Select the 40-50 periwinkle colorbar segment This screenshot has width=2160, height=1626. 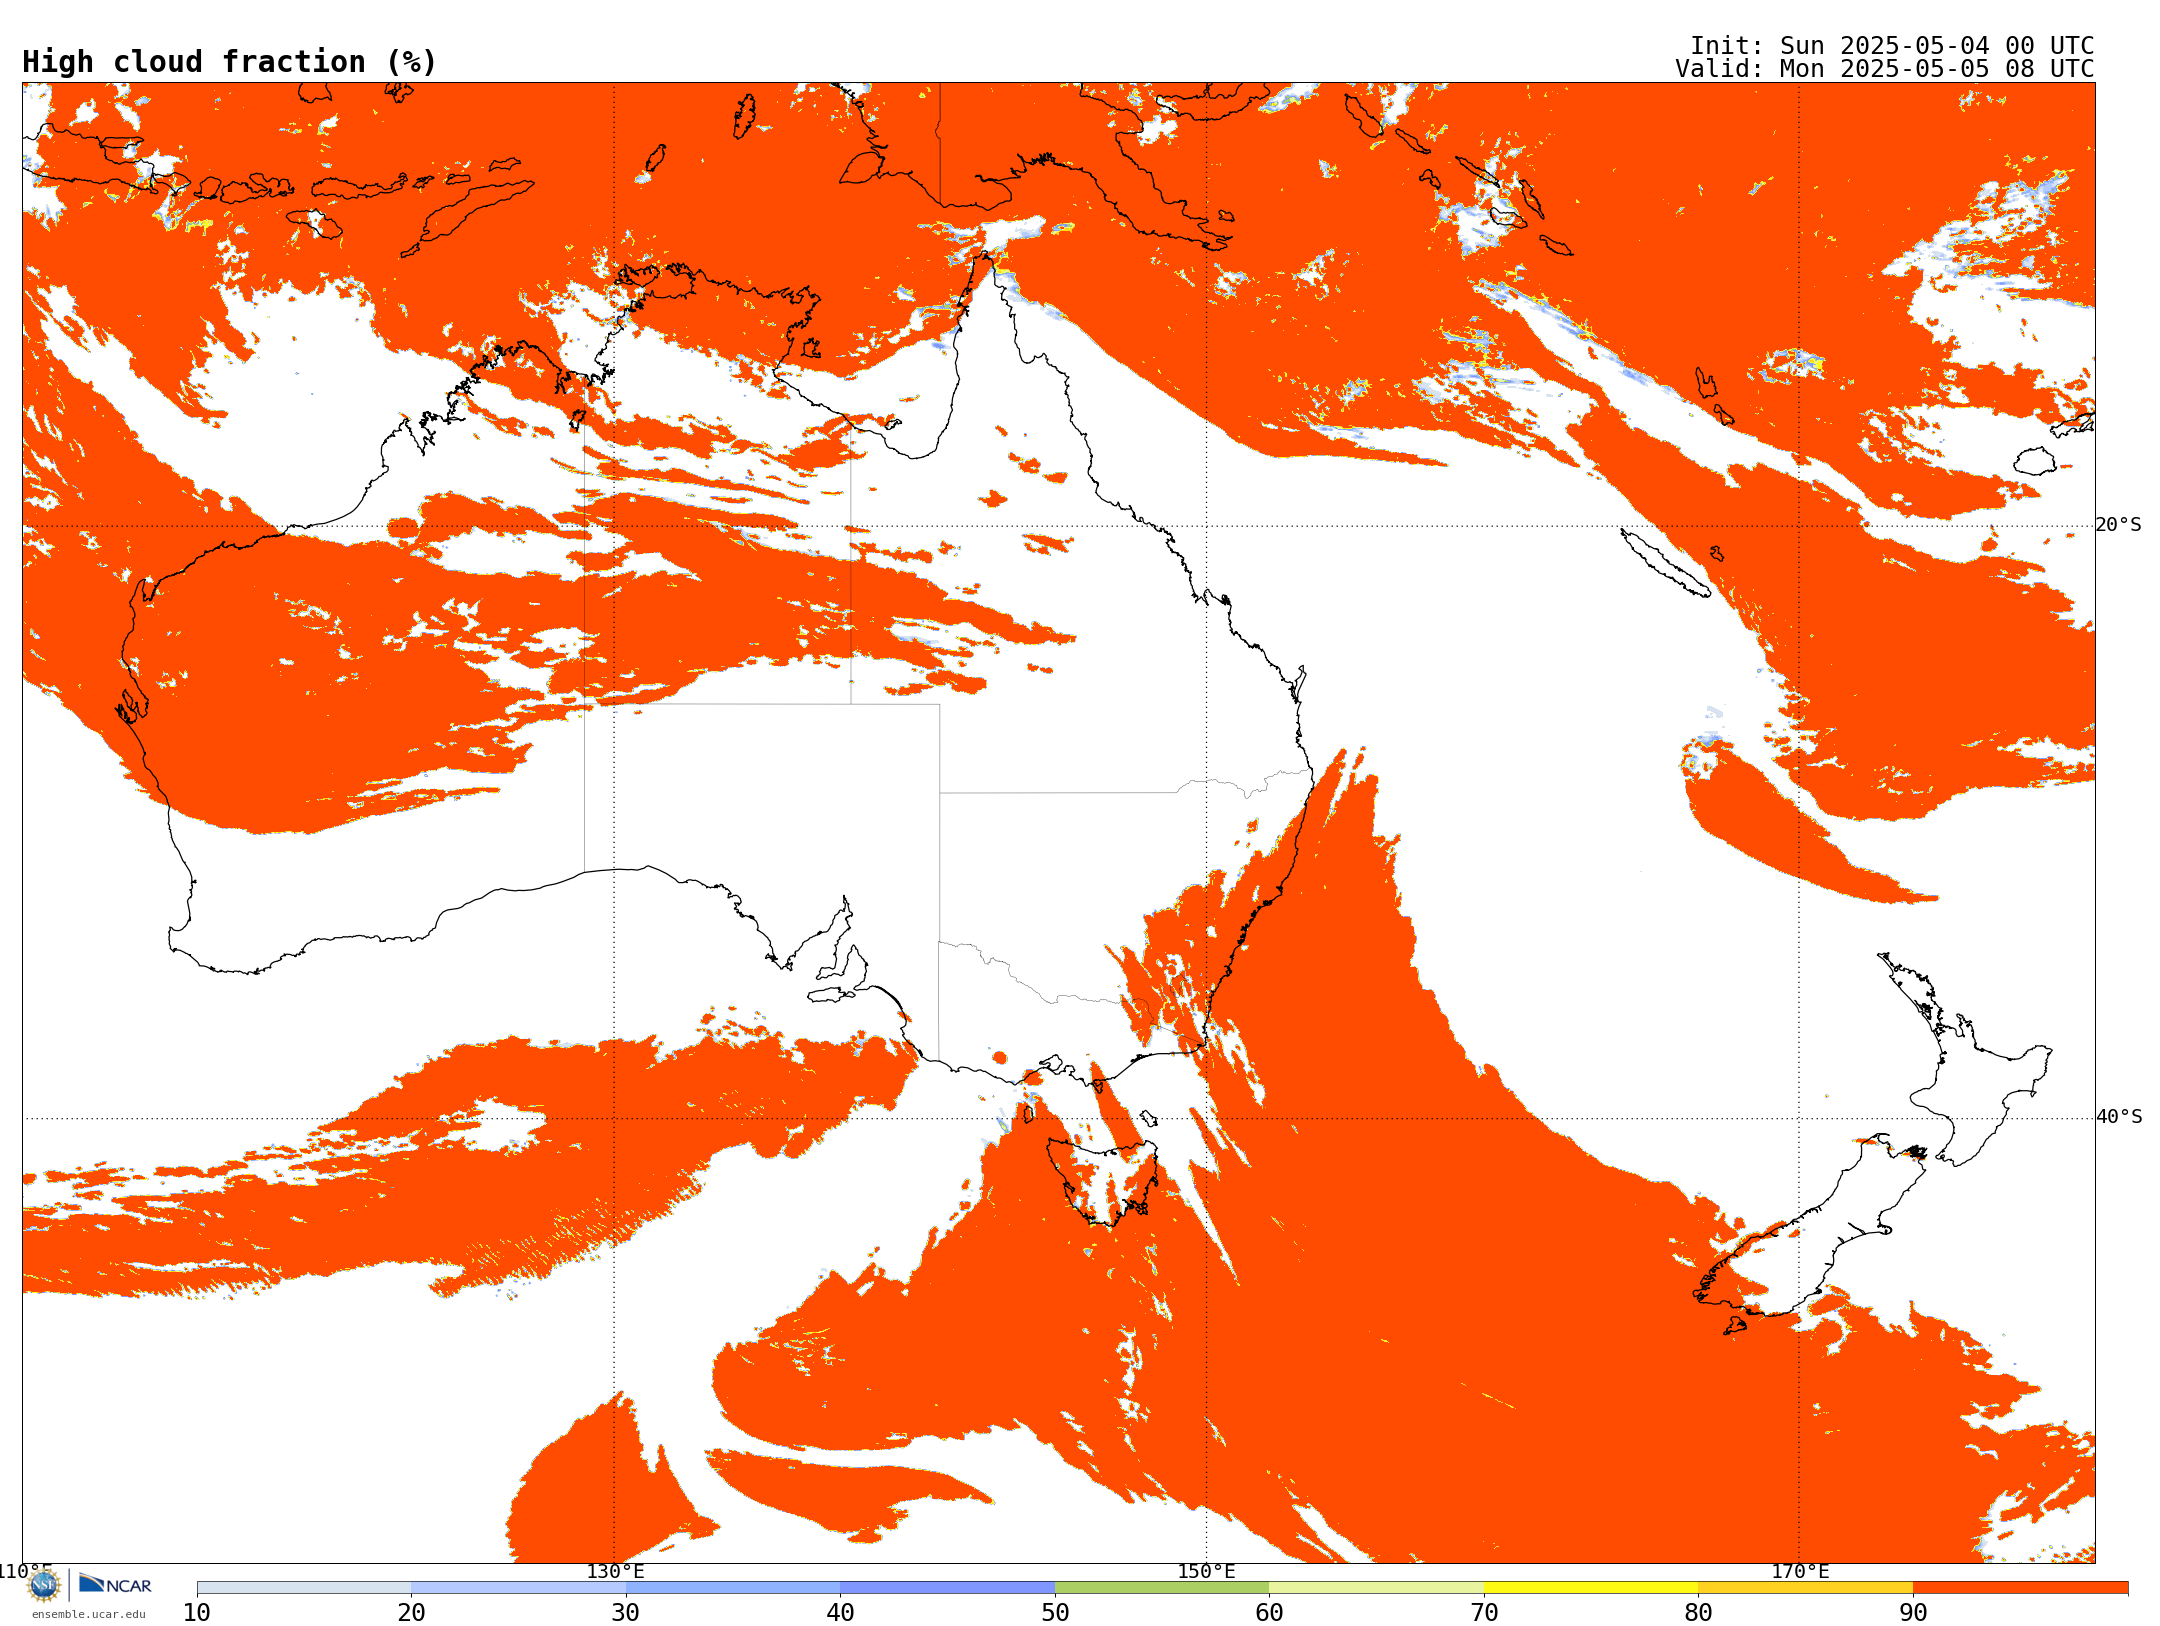(947, 1588)
